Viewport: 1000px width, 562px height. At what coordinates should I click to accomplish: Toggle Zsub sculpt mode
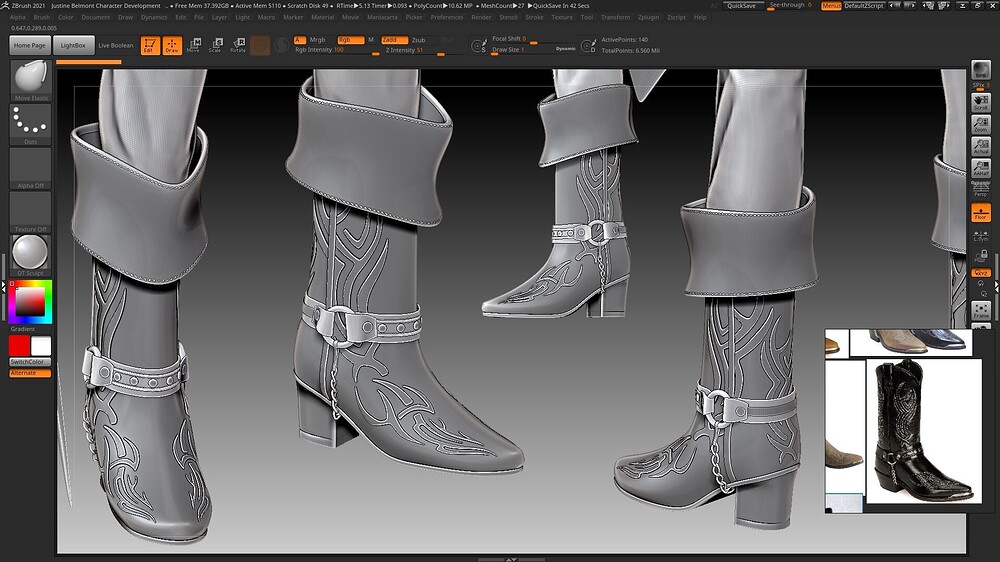pos(418,40)
